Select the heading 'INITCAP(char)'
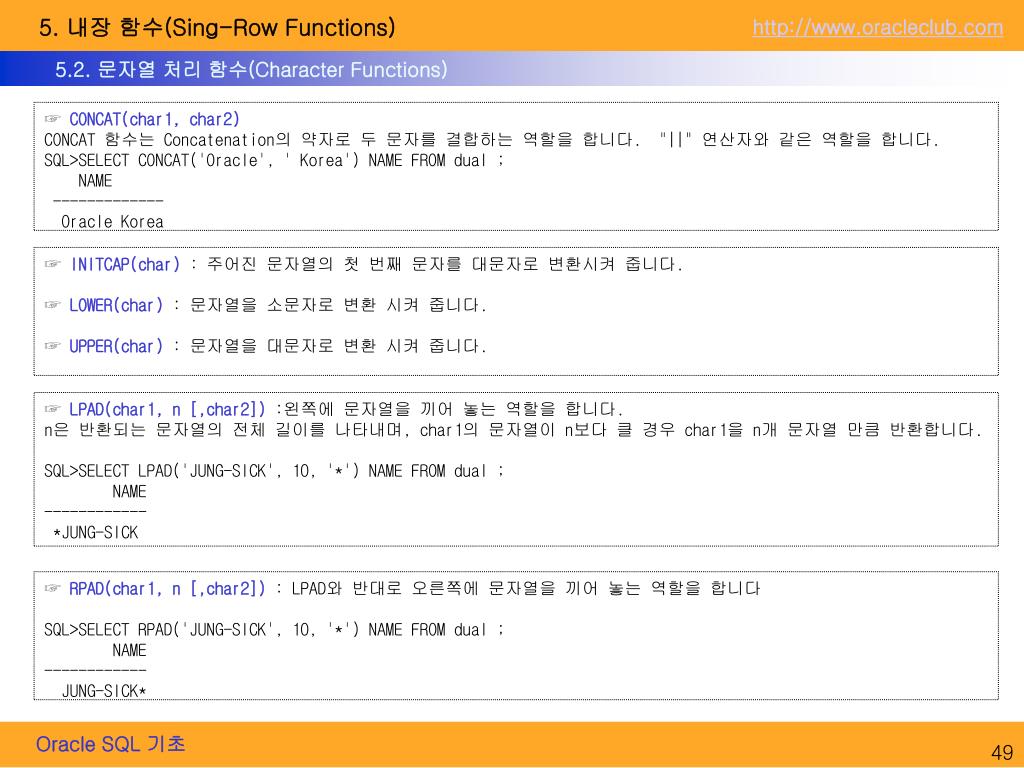 coord(125,264)
